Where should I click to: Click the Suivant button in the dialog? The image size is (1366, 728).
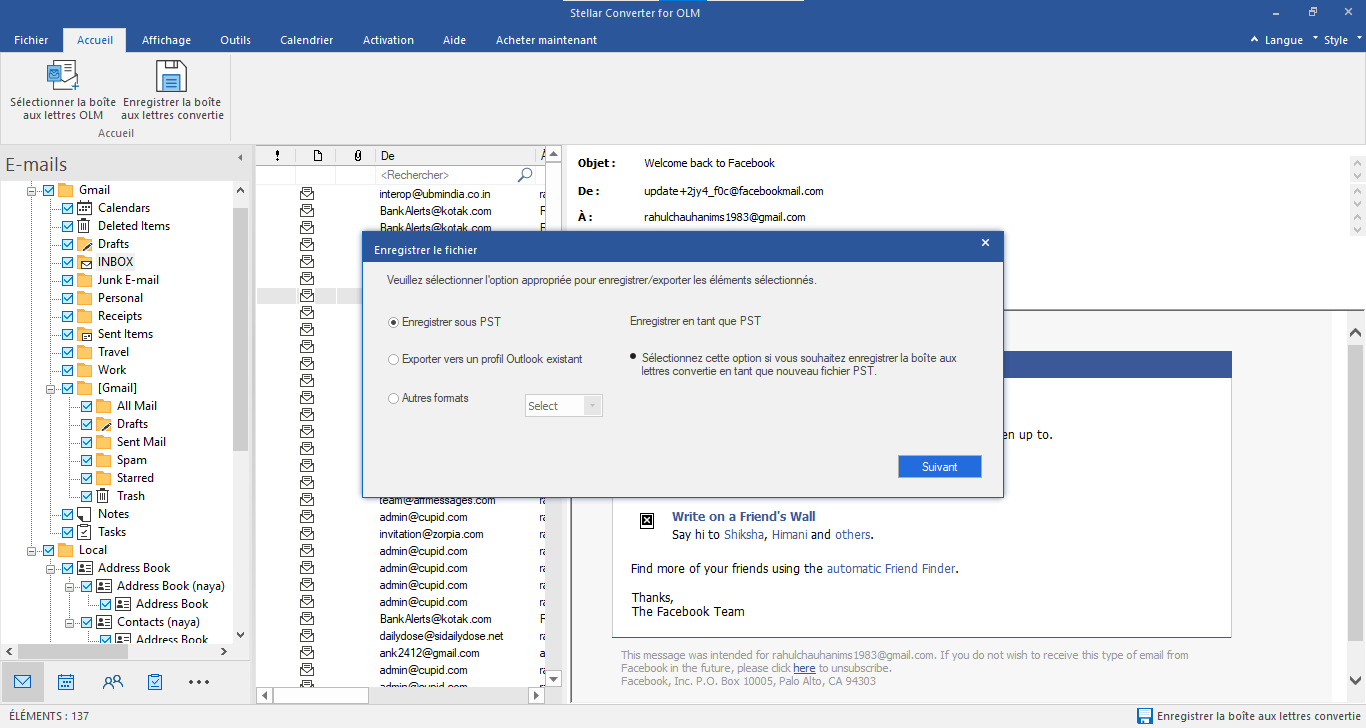click(x=939, y=466)
